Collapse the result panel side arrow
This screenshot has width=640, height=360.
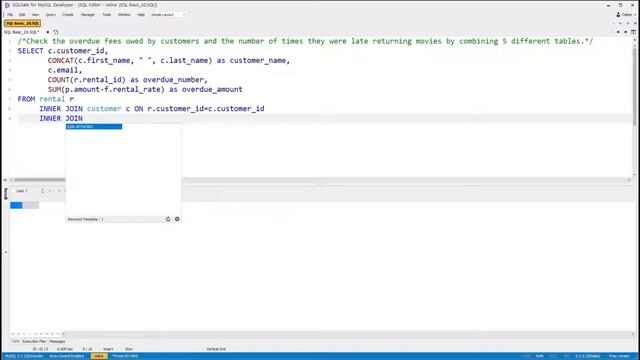click(x=6, y=252)
